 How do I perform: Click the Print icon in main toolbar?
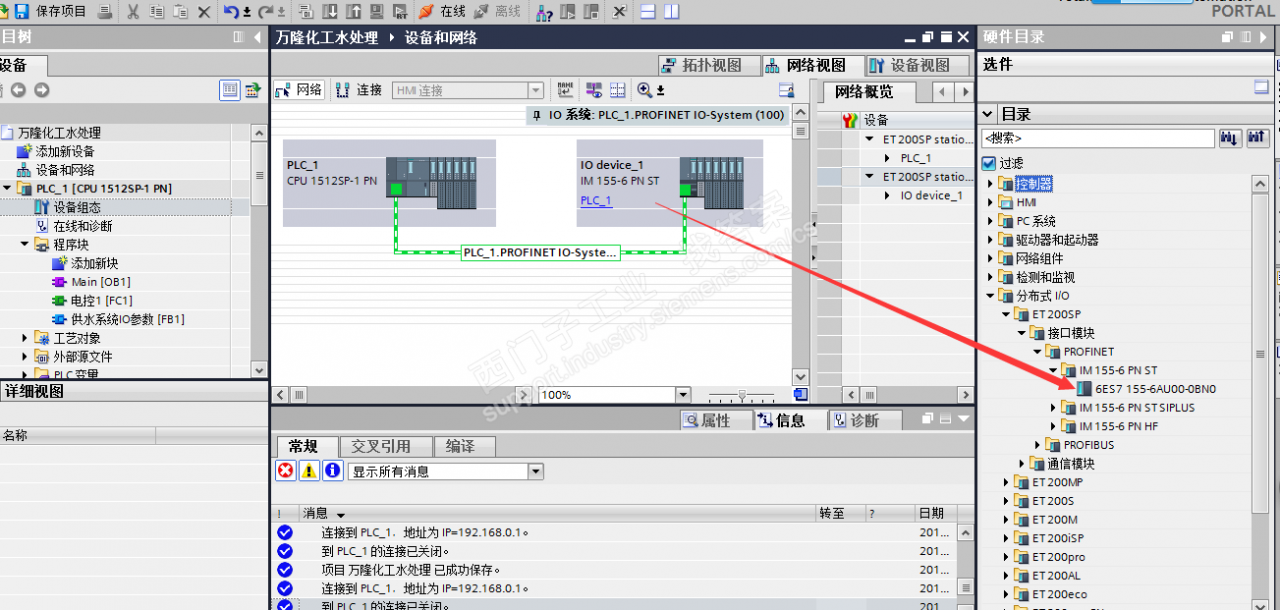pos(105,12)
